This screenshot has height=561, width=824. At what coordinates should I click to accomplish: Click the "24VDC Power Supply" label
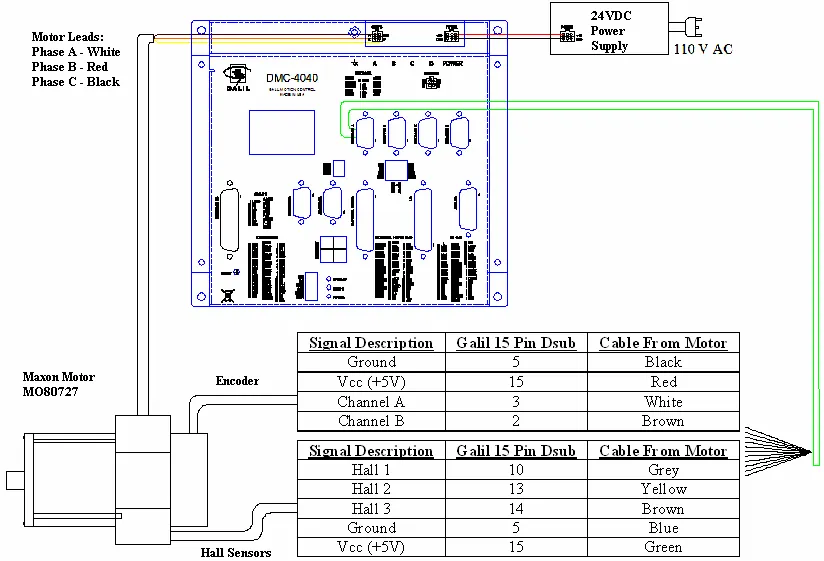pos(611,30)
